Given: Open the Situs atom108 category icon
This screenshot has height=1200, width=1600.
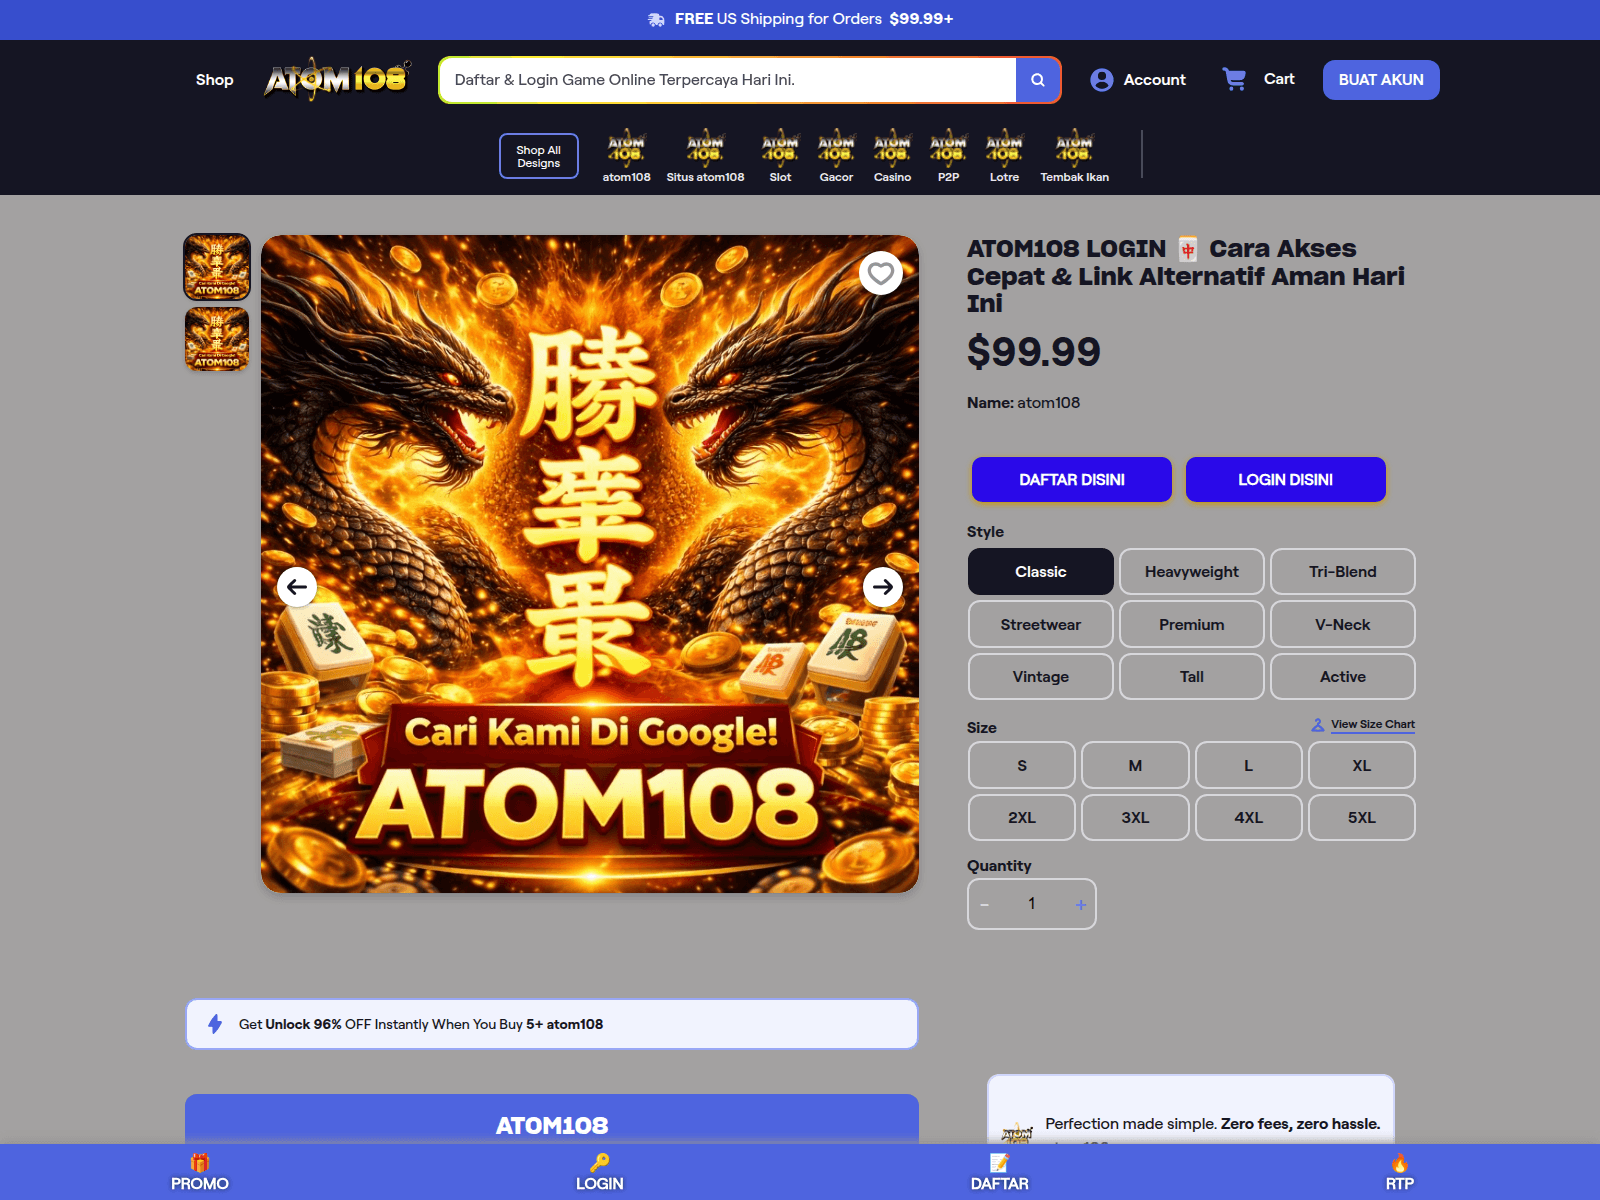Looking at the screenshot, I should coord(705,148).
